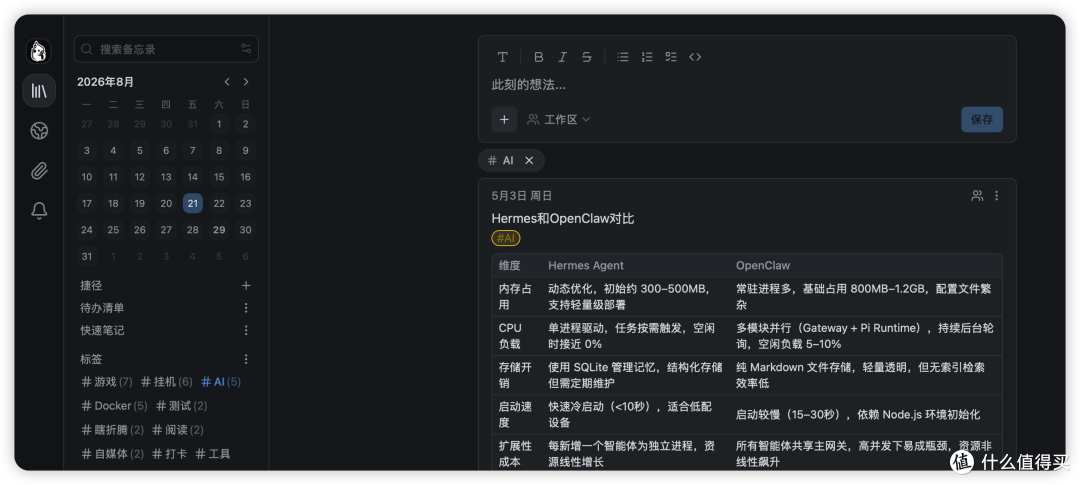The image size is (1080, 485).
Task: Open options menu for 快速笔记 shortcut
Action: 246,331
